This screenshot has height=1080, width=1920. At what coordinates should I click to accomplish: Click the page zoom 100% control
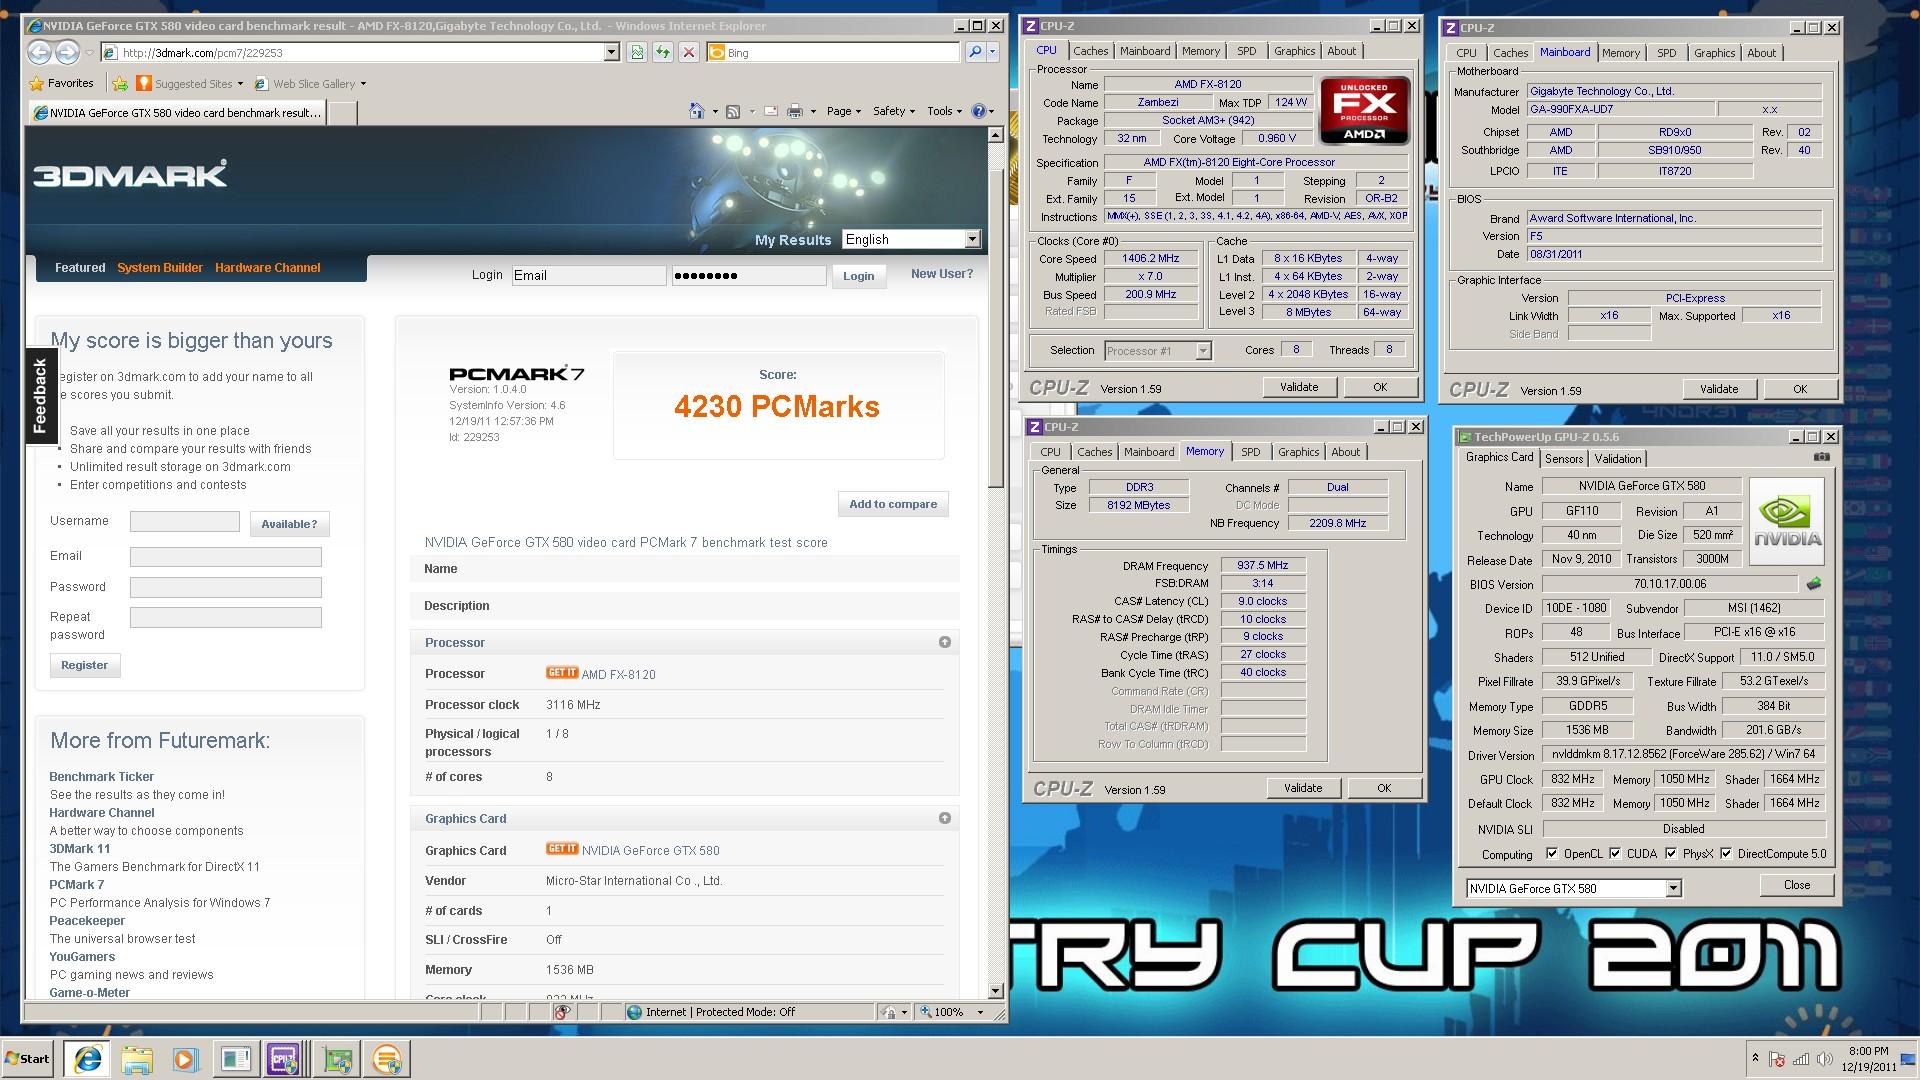coord(951,1012)
